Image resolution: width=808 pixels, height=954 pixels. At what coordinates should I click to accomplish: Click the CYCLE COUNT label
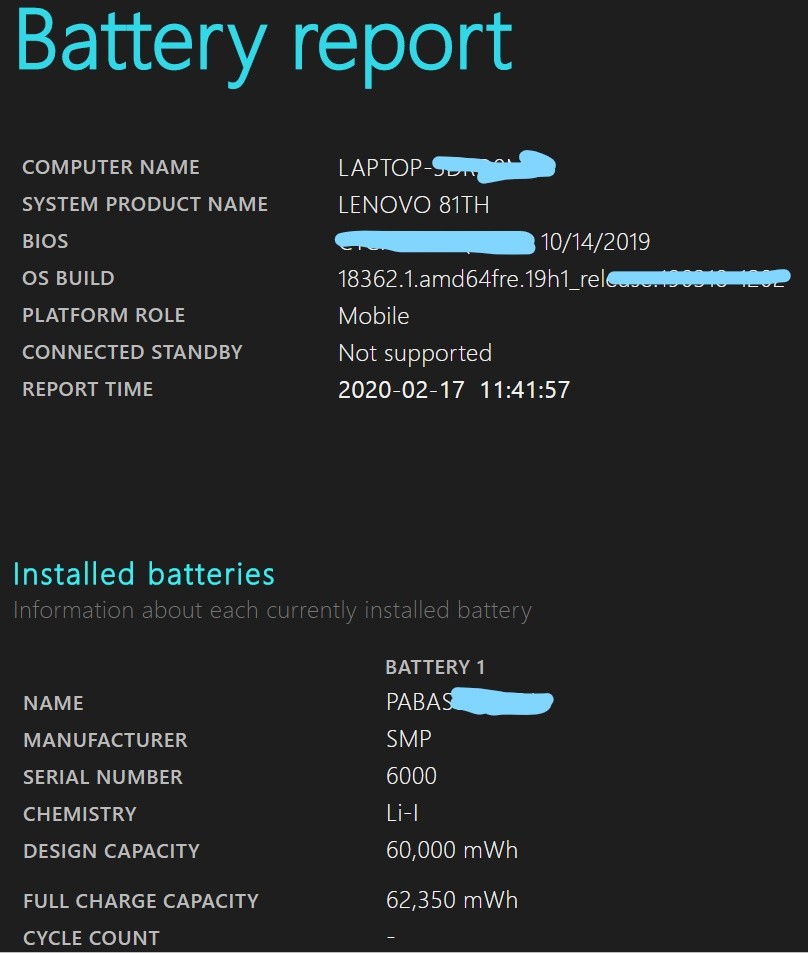[91, 938]
